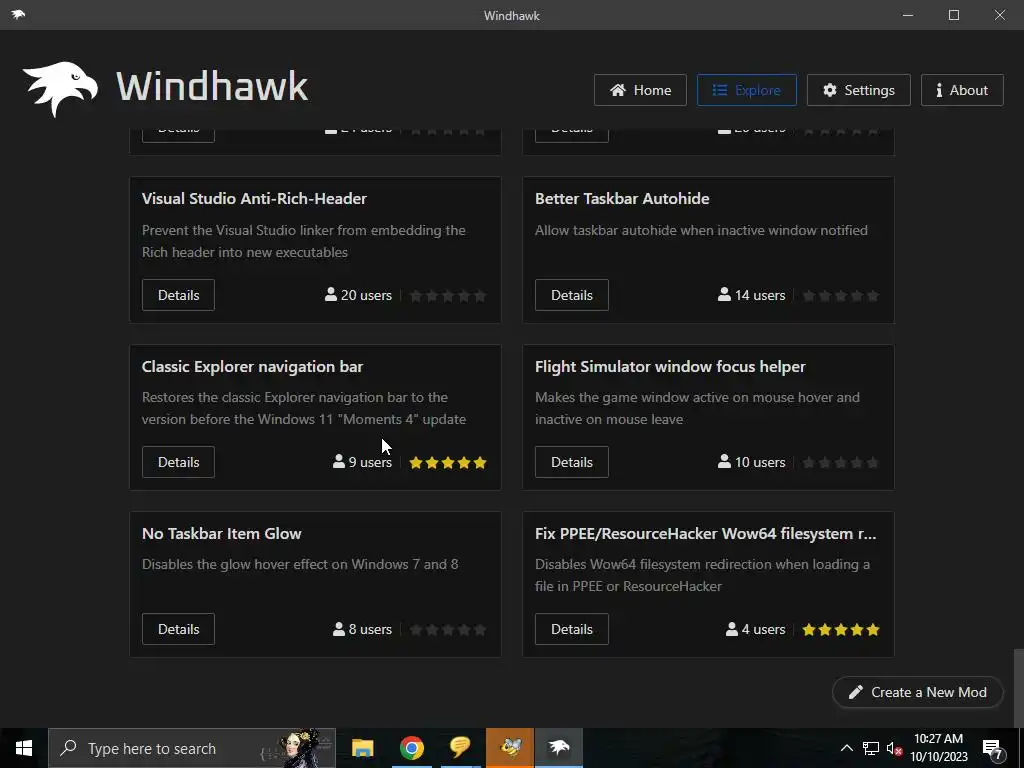This screenshot has width=1024, height=768.
Task: Click user icon beside 4 users
Action: pyautogui.click(x=732, y=630)
